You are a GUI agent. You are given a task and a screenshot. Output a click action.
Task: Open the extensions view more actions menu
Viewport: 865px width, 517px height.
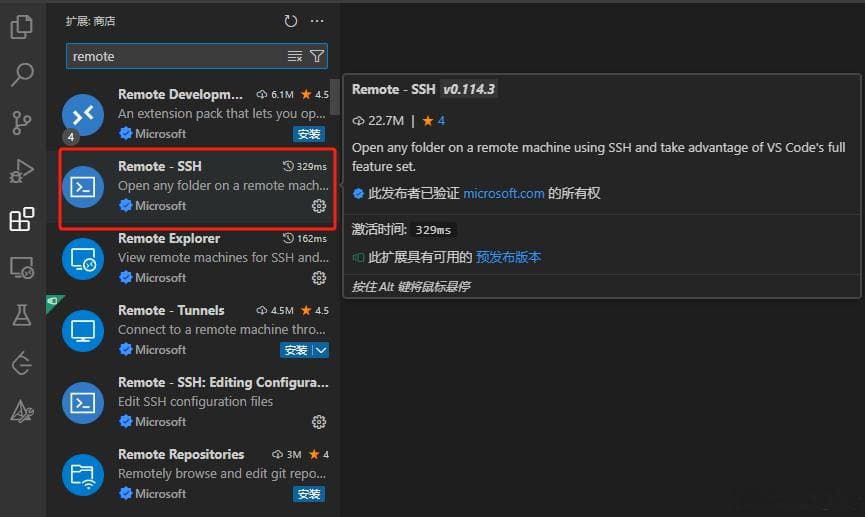(317, 21)
